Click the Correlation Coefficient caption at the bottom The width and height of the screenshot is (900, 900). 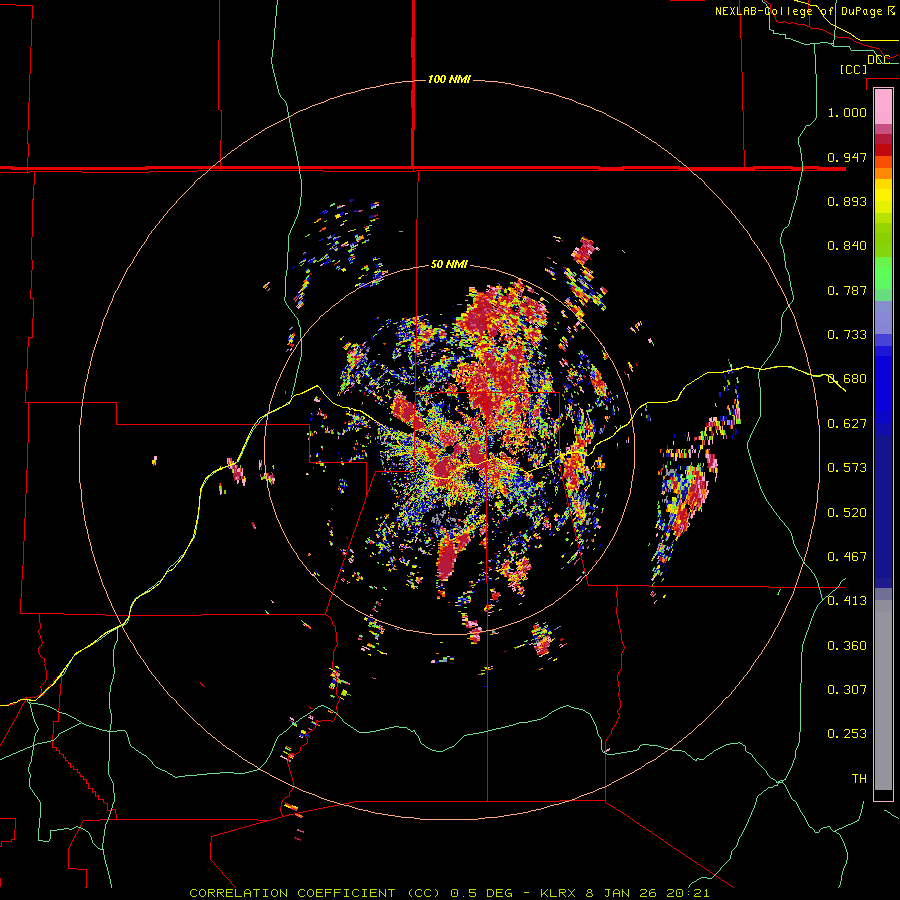pos(449,893)
